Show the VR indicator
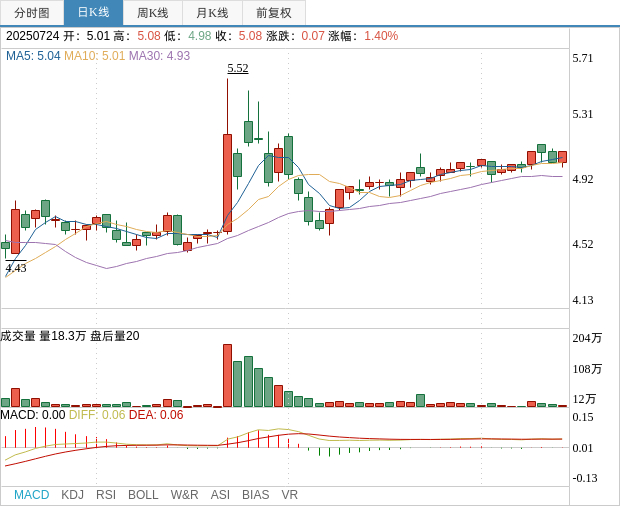Viewport: 620px width, 506px height. 289,495
